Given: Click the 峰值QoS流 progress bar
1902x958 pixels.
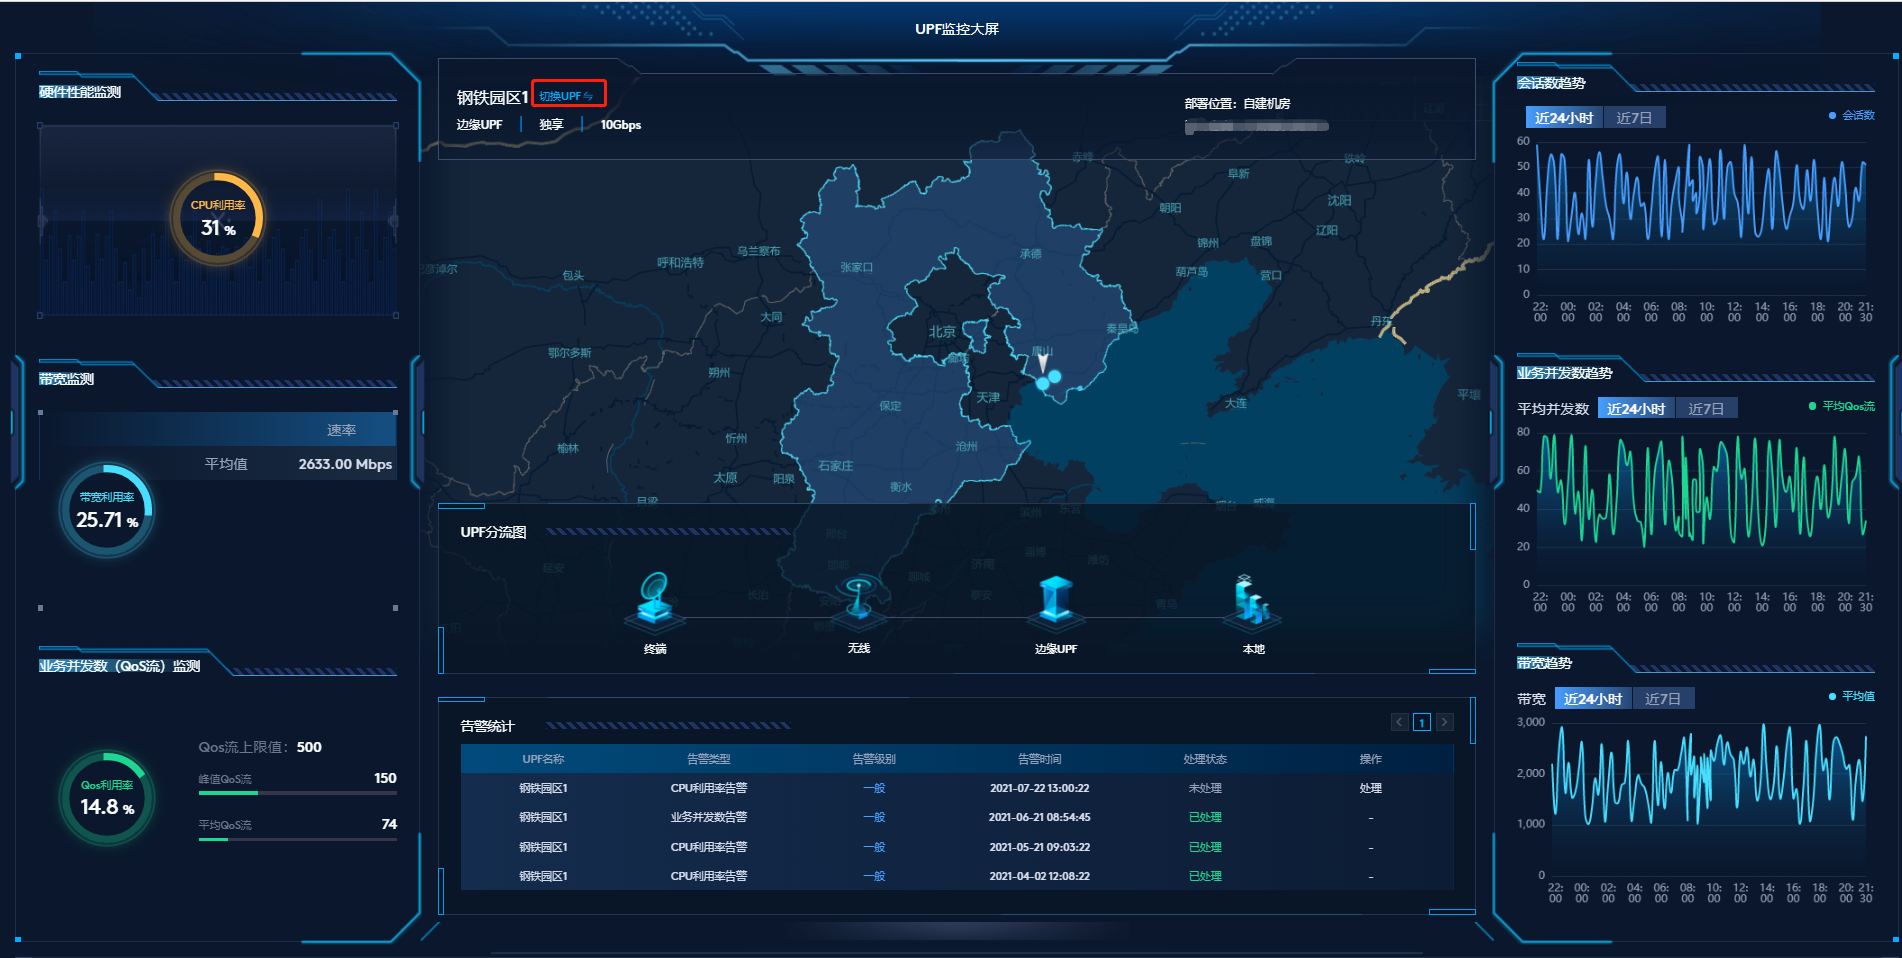Looking at the screenshot, I should click(297, 793).
